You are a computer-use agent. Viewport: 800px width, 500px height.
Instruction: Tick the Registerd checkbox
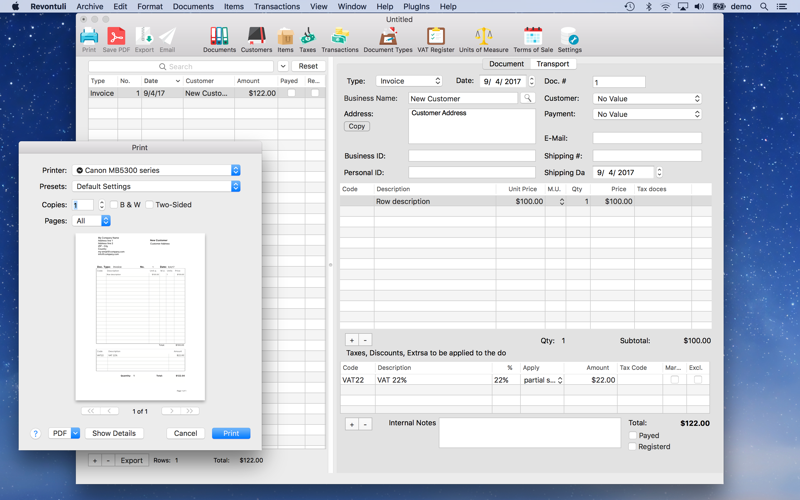[633, 447]
